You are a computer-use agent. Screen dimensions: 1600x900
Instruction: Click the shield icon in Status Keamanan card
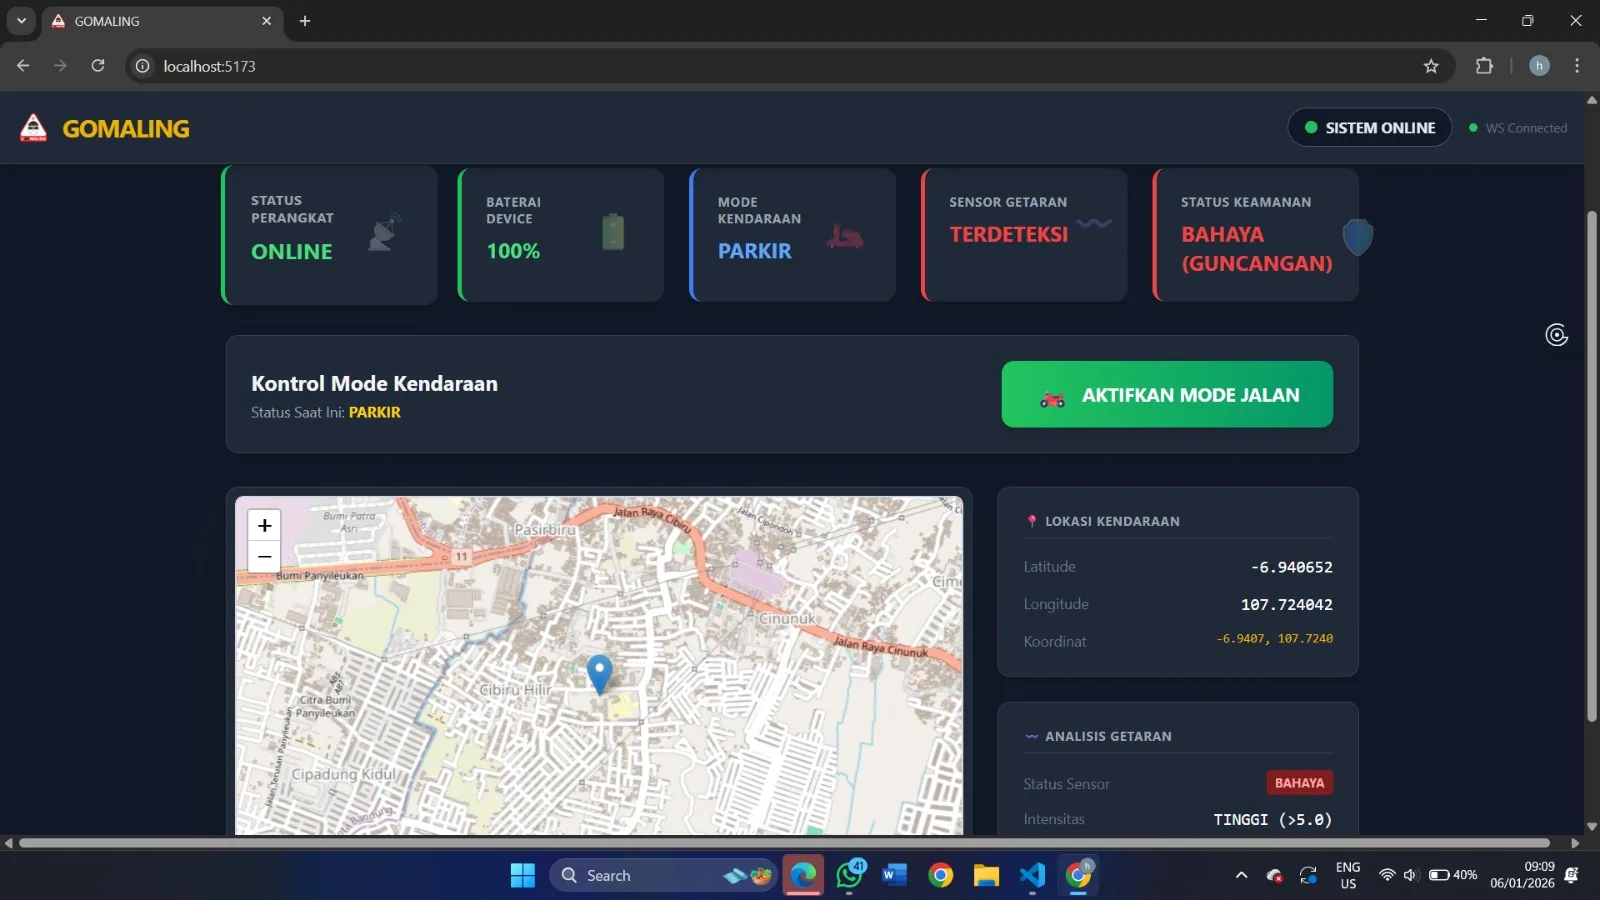point(1357,237)
